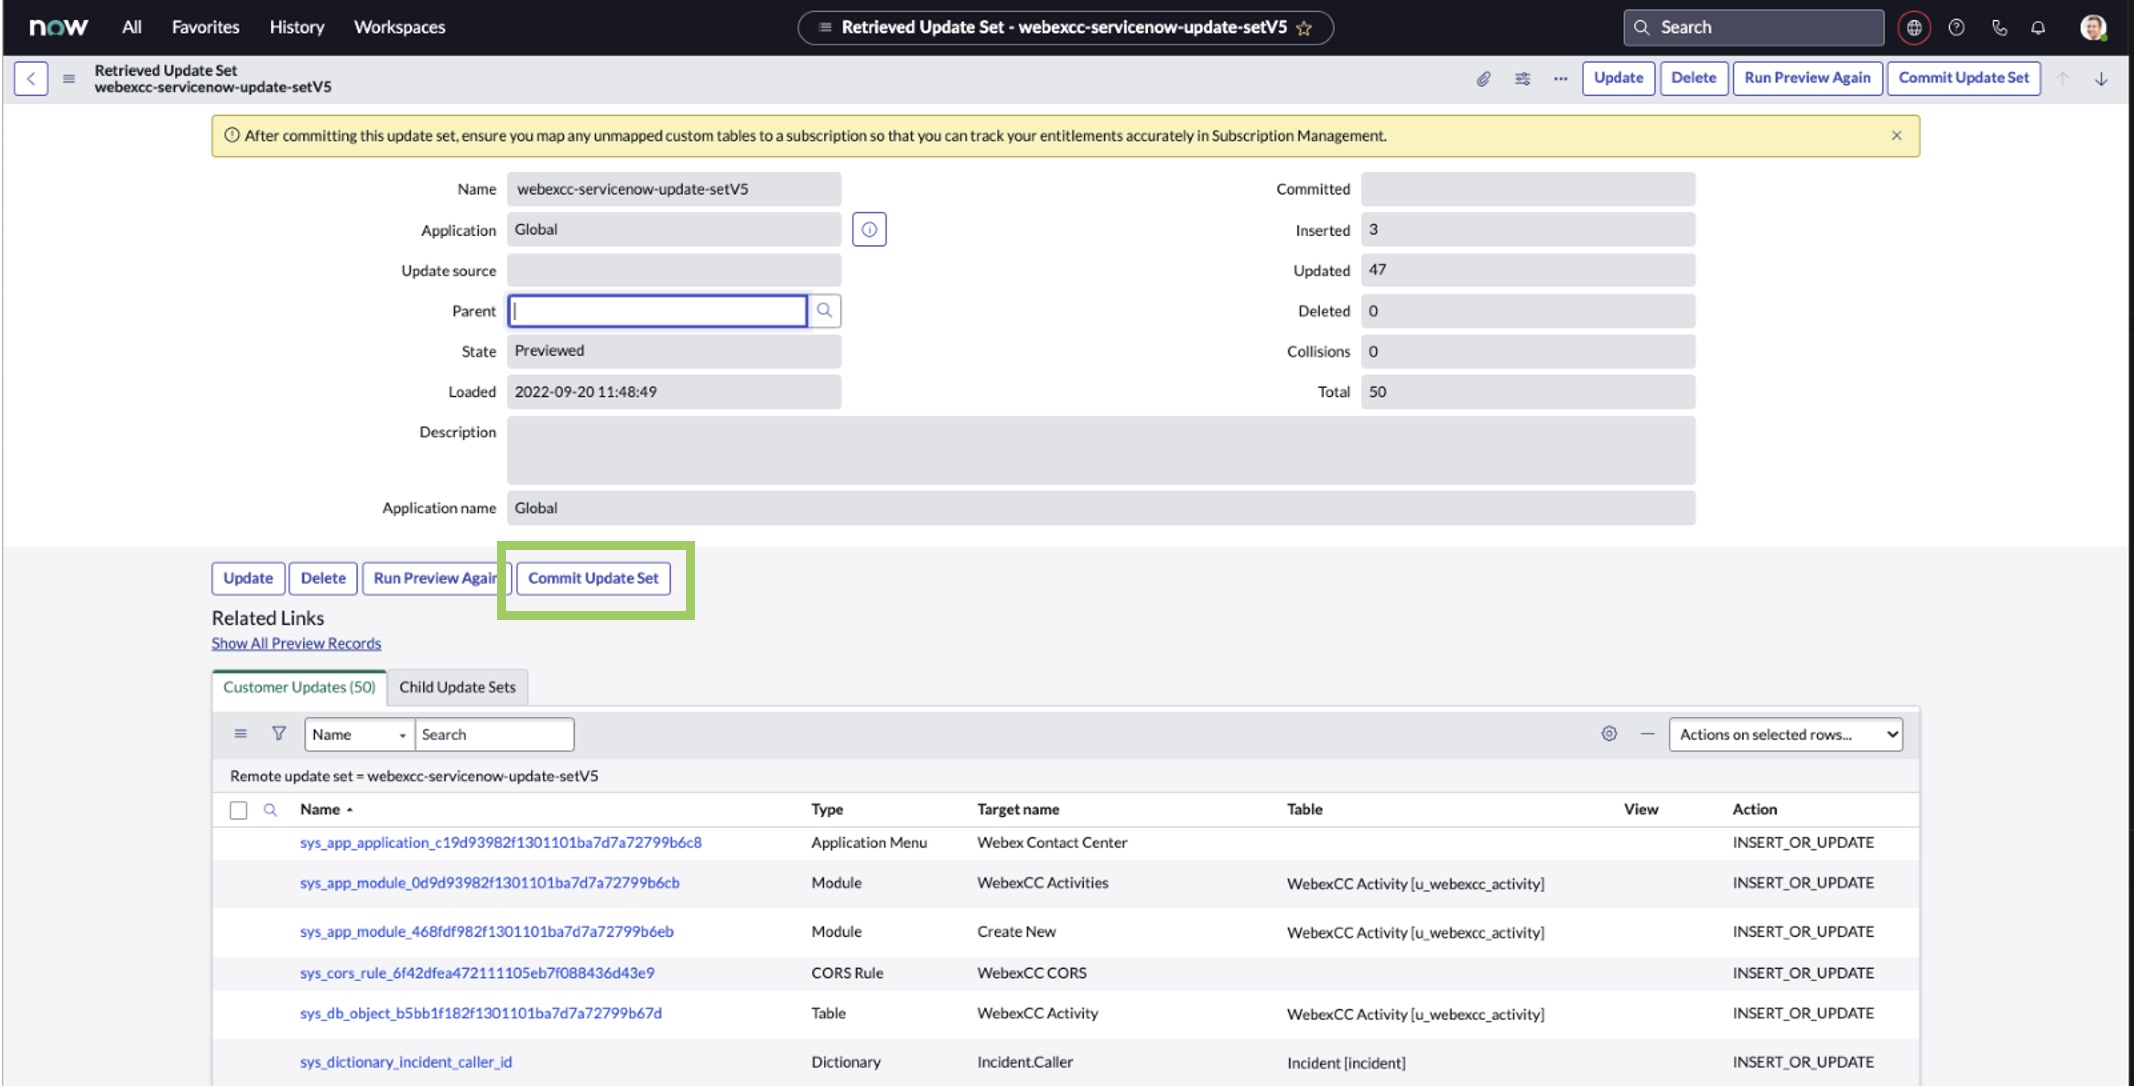
Task: Focus the Parent input field
Action: [657, 311]
